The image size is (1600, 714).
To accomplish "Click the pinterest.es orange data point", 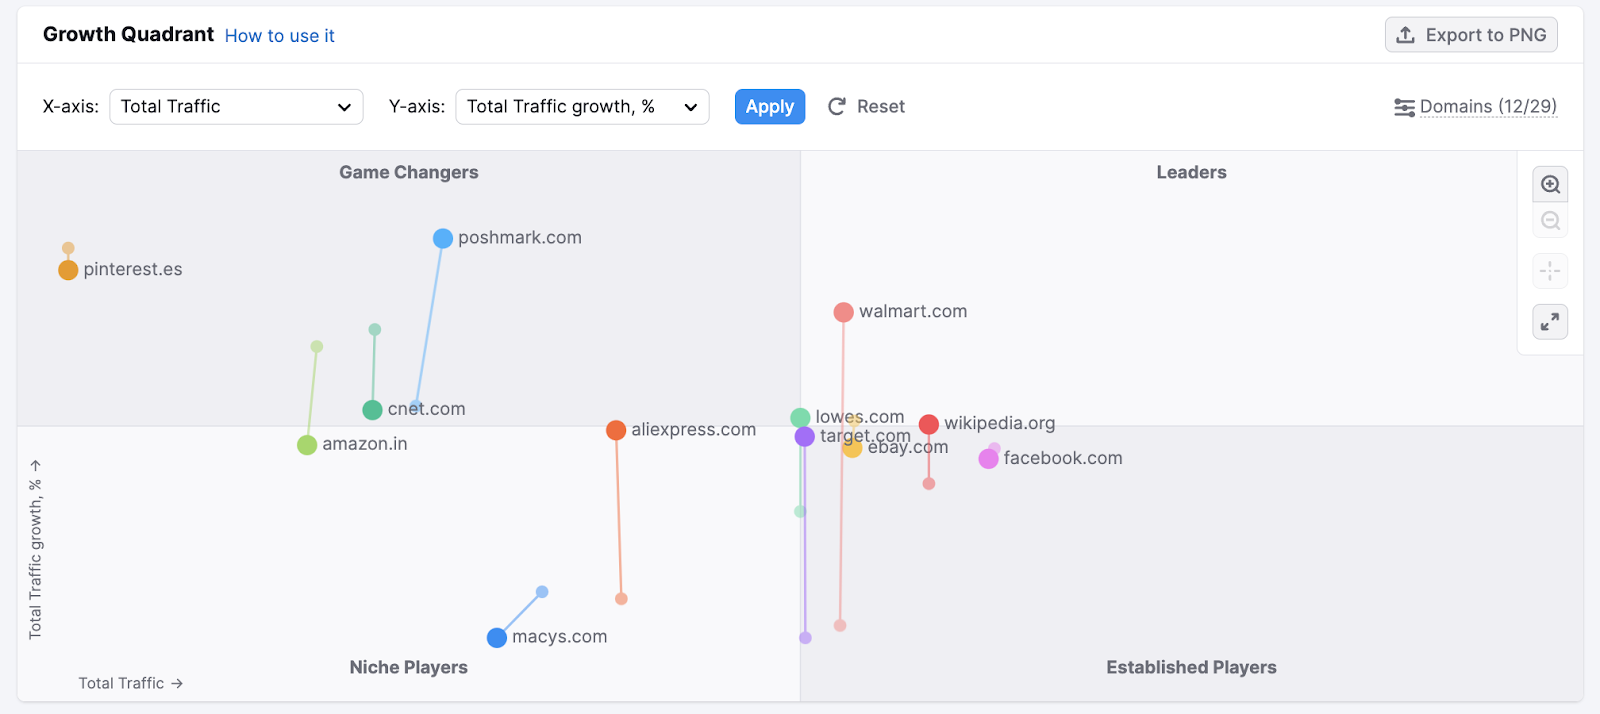I will 68,270.
